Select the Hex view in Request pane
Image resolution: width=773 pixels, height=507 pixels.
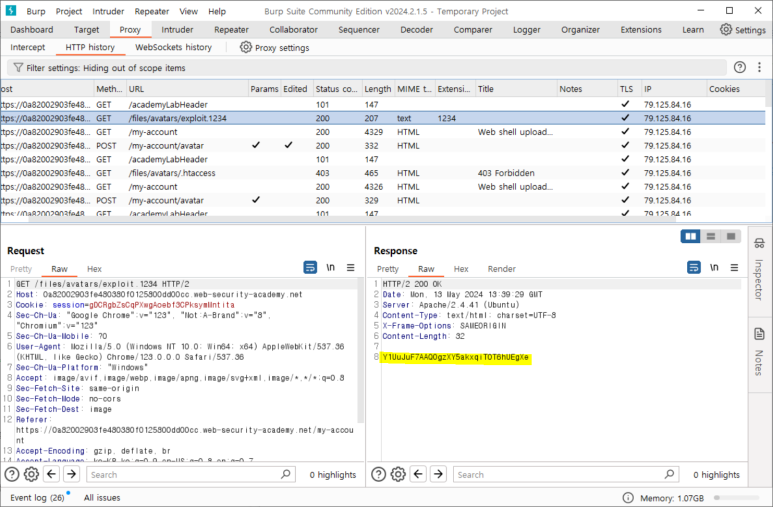click(94, 269)
